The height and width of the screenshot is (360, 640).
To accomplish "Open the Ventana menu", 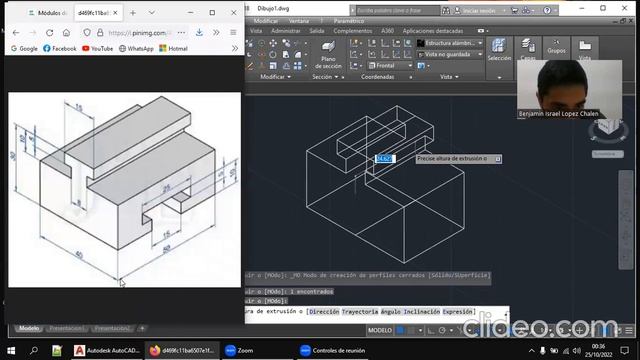I will pos(298,21).
